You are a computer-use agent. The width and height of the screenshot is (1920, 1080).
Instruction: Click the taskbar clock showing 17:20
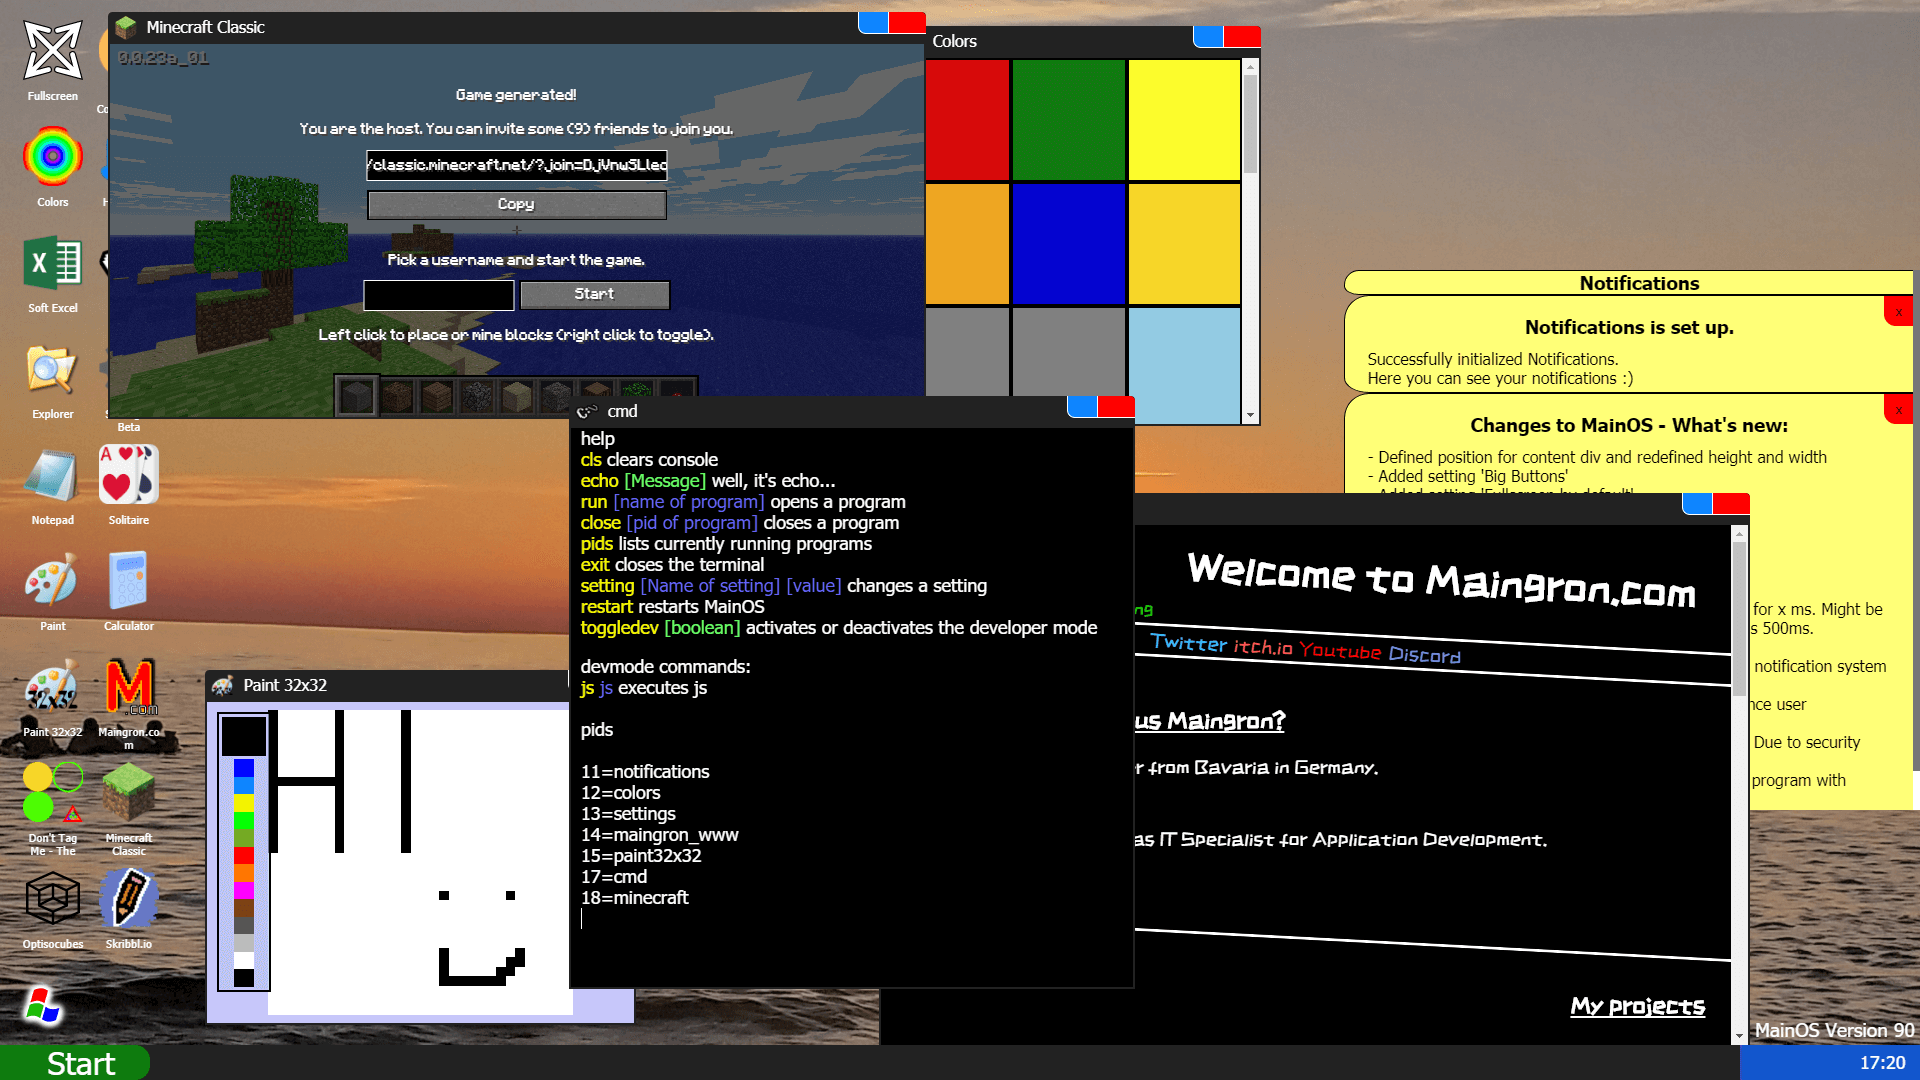tap(1882, 1063)
